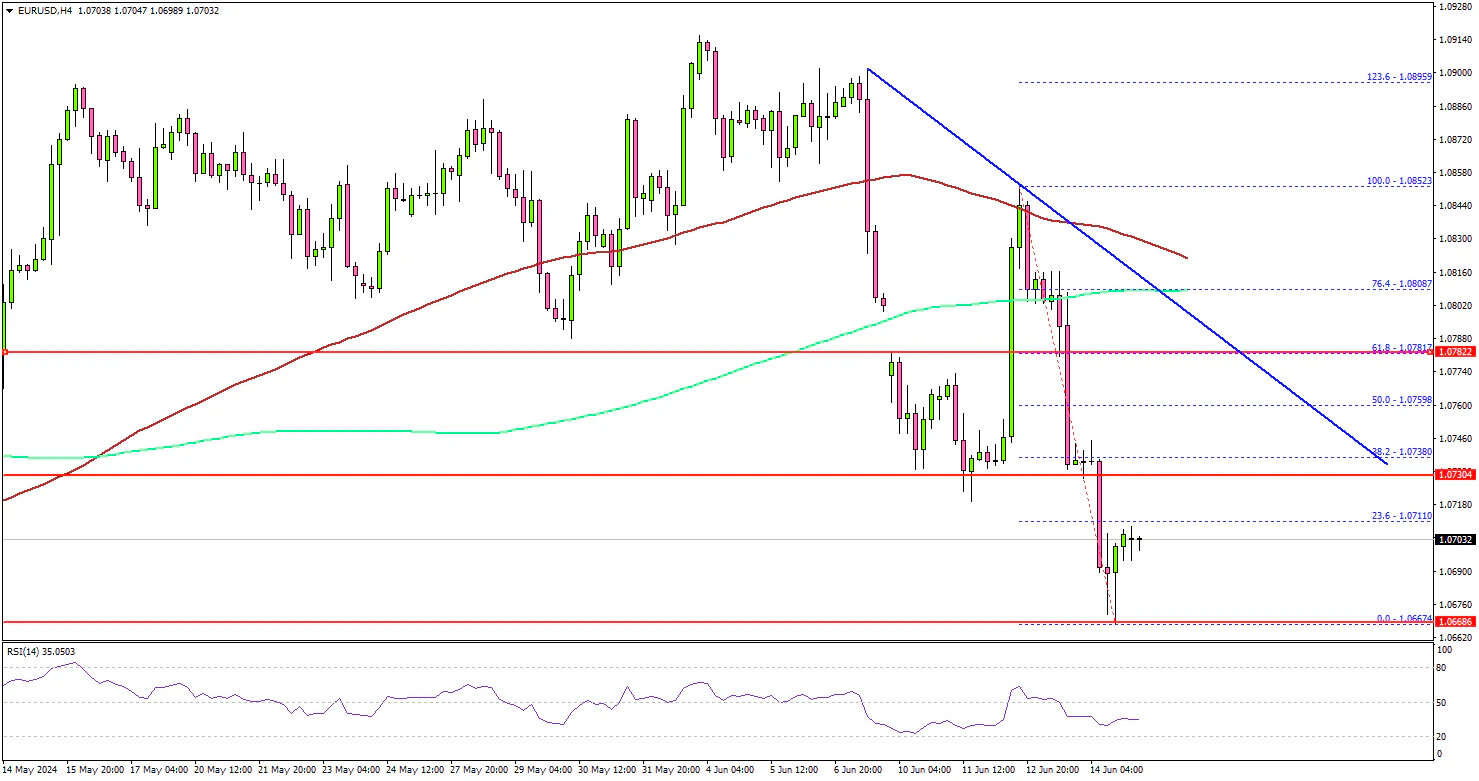Click the current price label 1.07032
This screenshot has height=781, width=1479.
click(1455, 540)
